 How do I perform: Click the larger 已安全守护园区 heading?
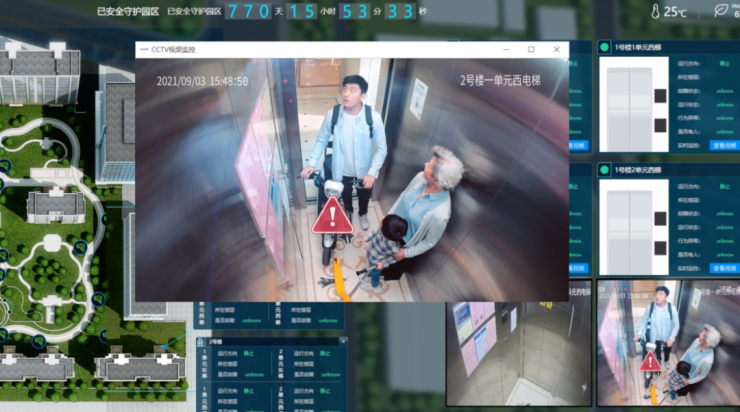(x=128, y=11)
